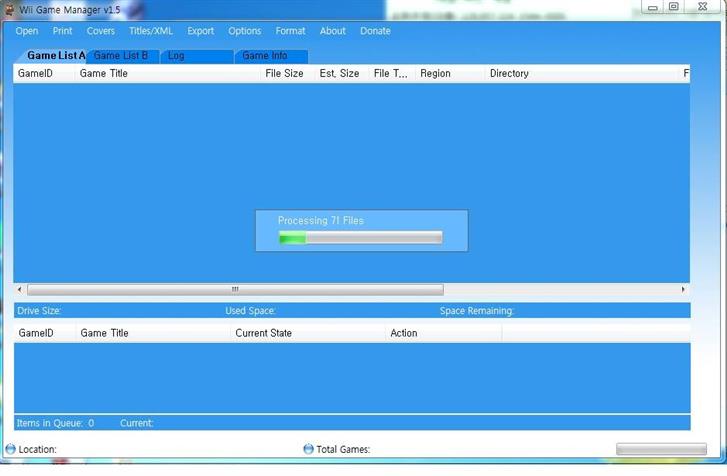Sort by File Size column

tap(287, 74)
